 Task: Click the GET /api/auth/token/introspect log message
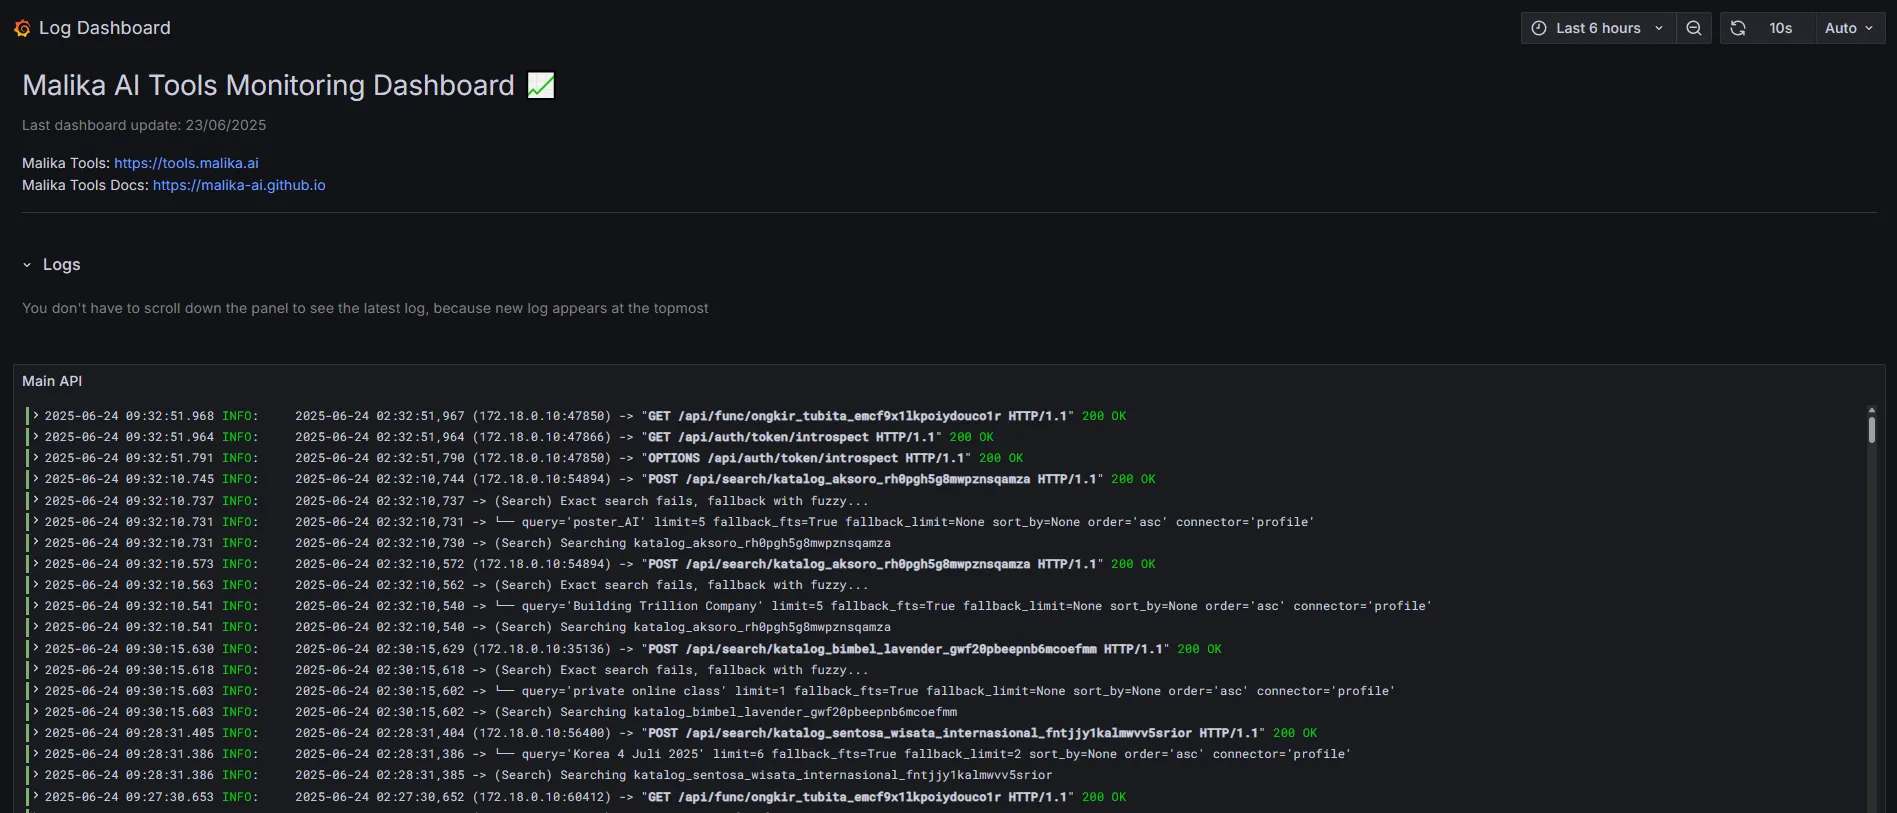pos(644,437)
